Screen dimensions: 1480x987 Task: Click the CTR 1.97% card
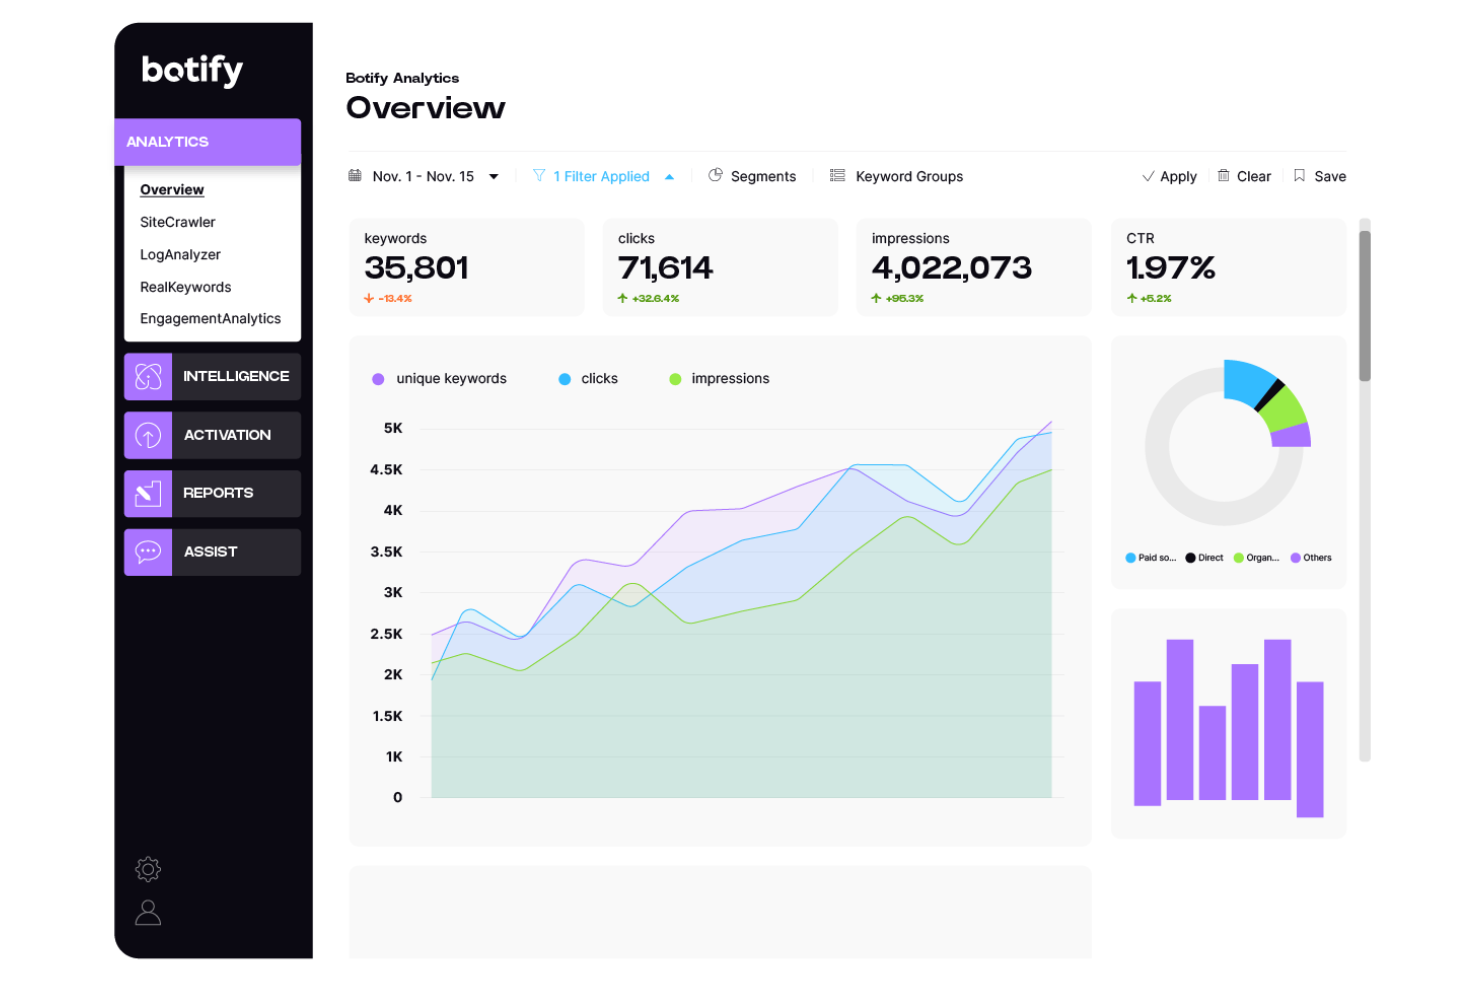1228,267
